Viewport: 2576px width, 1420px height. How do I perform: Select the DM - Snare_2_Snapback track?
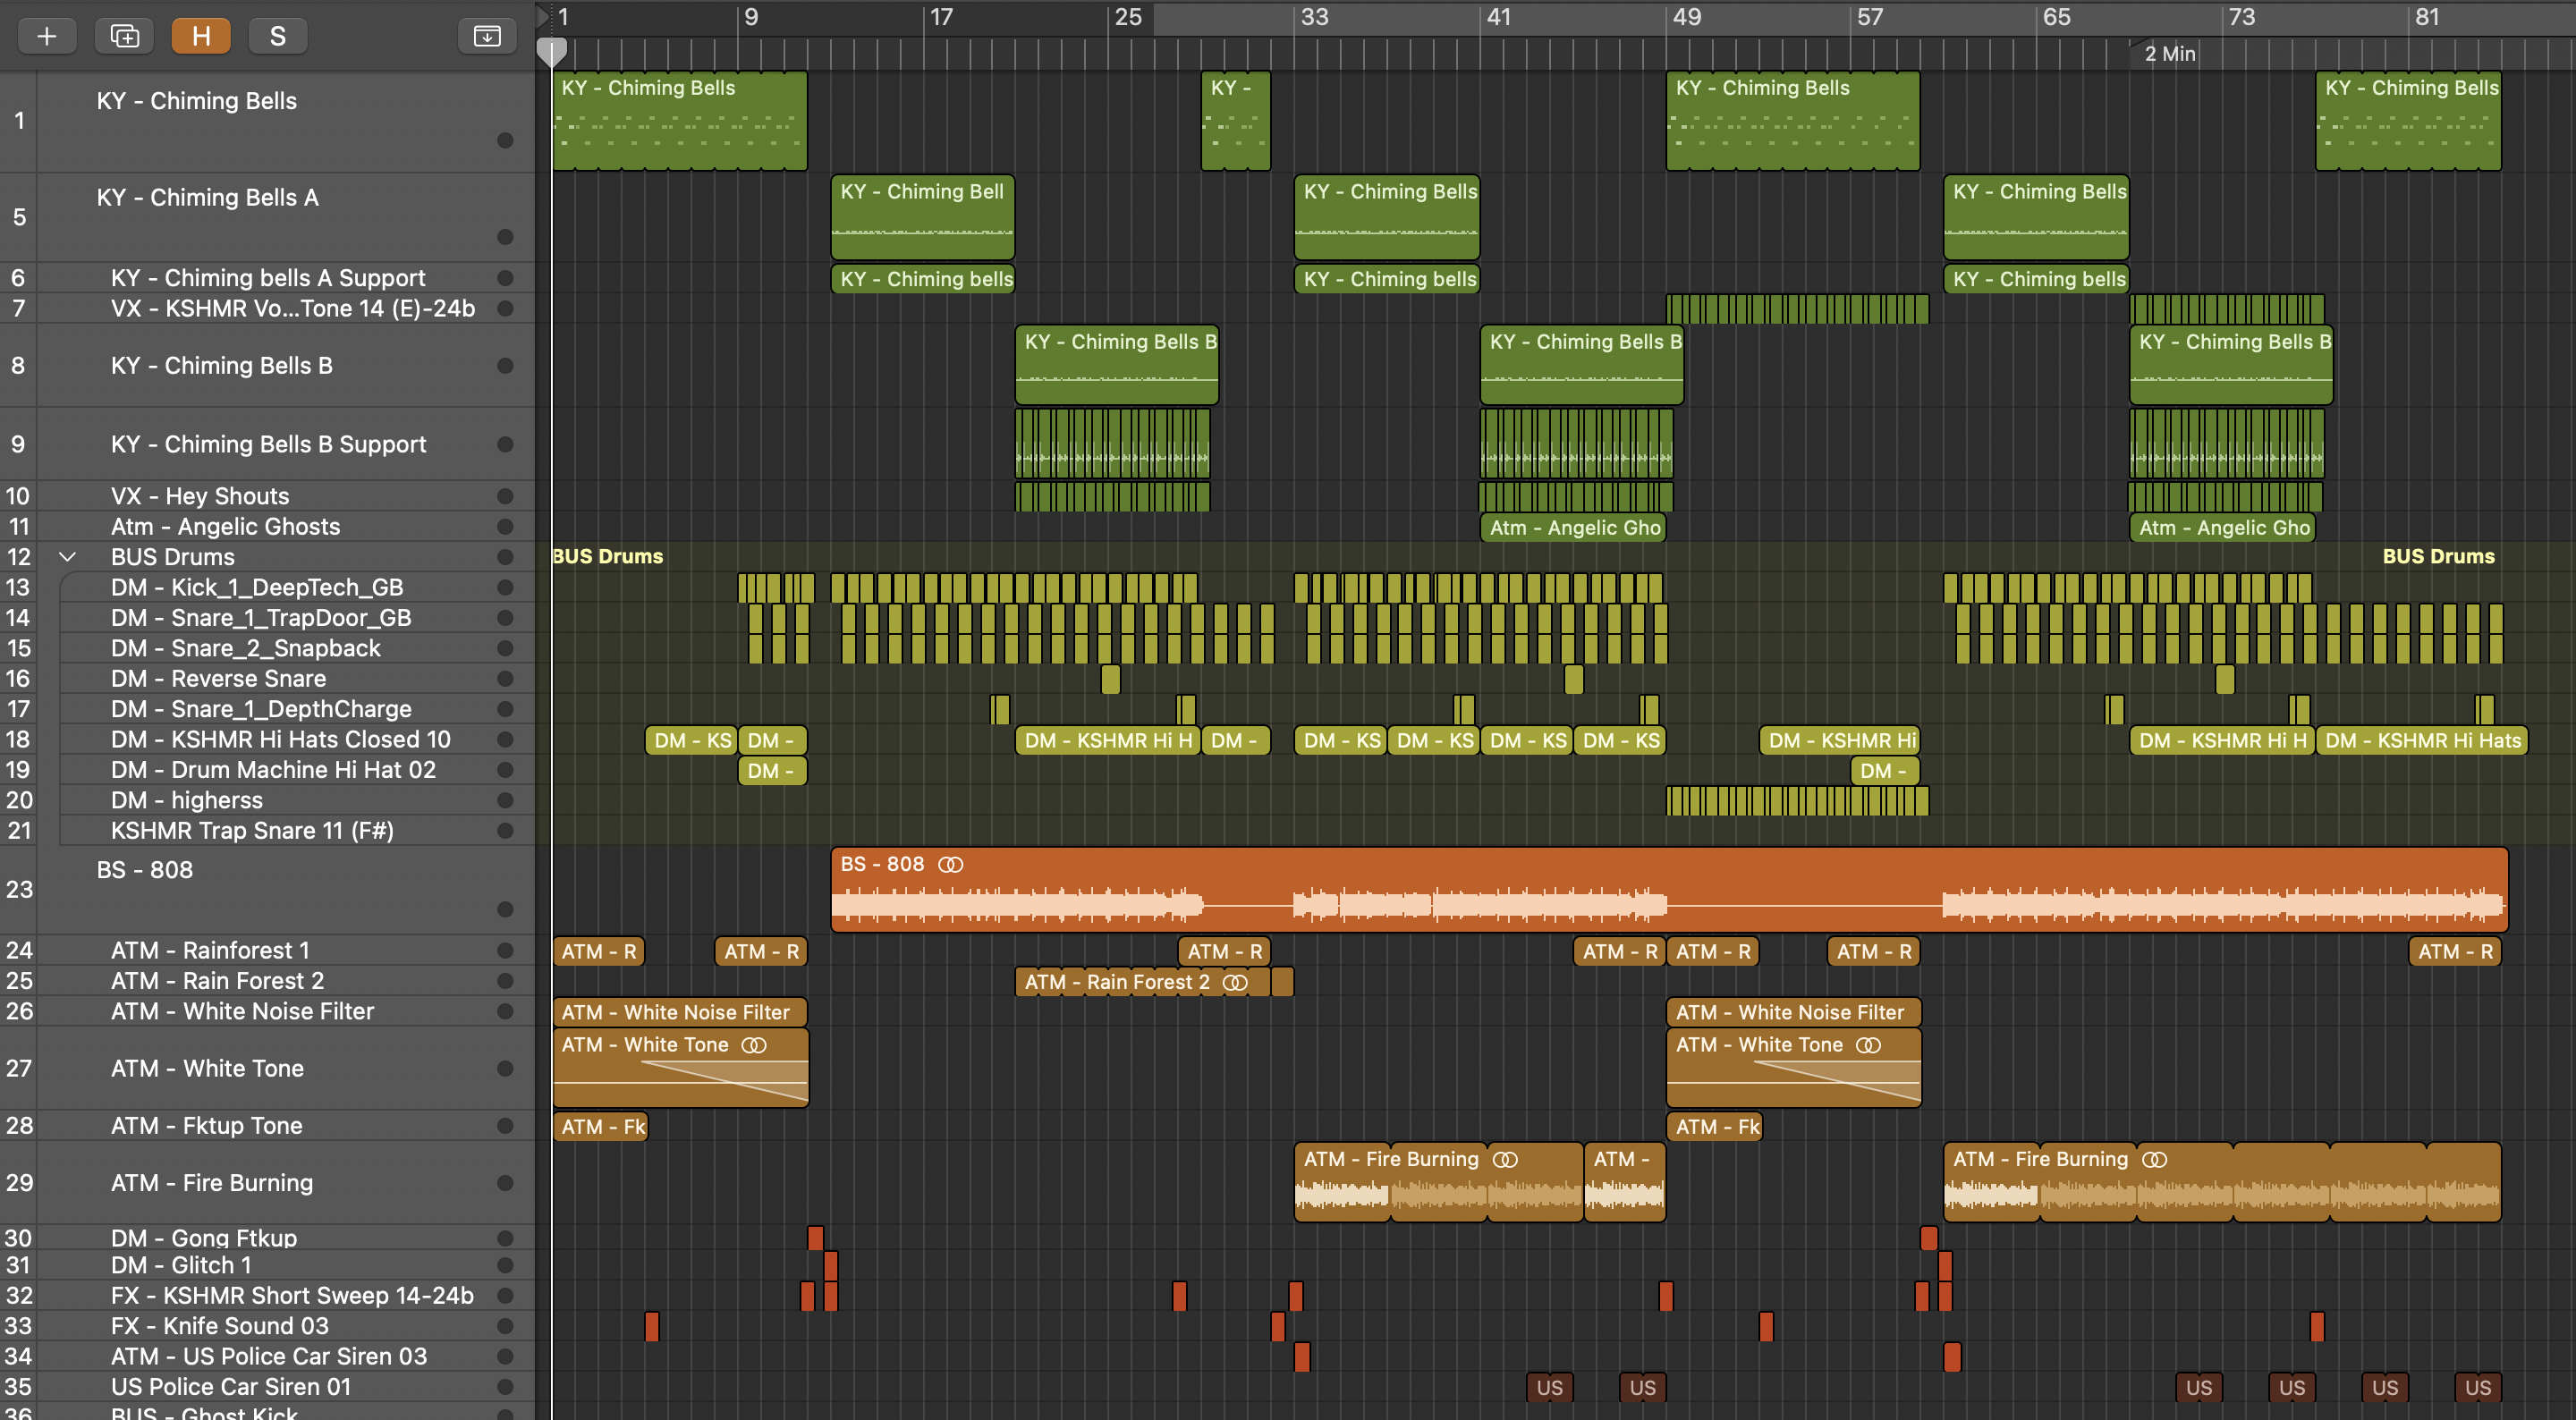point(268,648)
